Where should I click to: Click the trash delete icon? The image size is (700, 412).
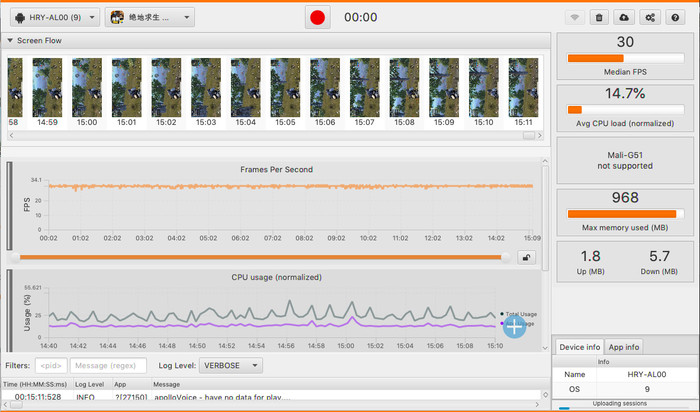pos(599,18)
